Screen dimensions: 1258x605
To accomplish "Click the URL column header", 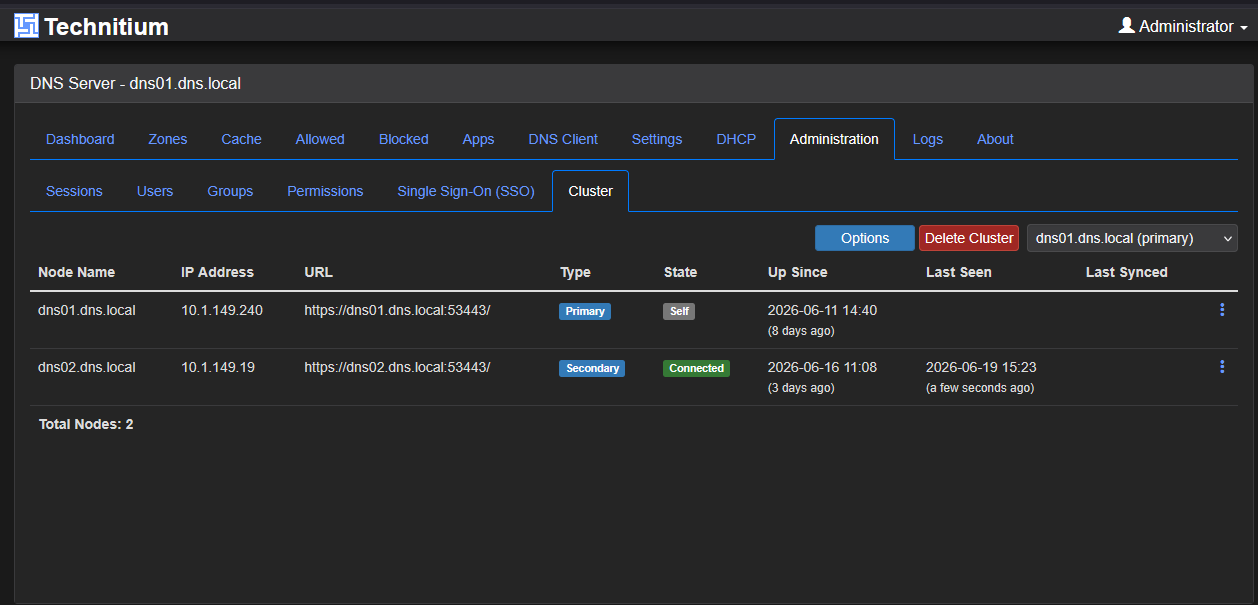I will pyautogui.click(x=318, y=272).
